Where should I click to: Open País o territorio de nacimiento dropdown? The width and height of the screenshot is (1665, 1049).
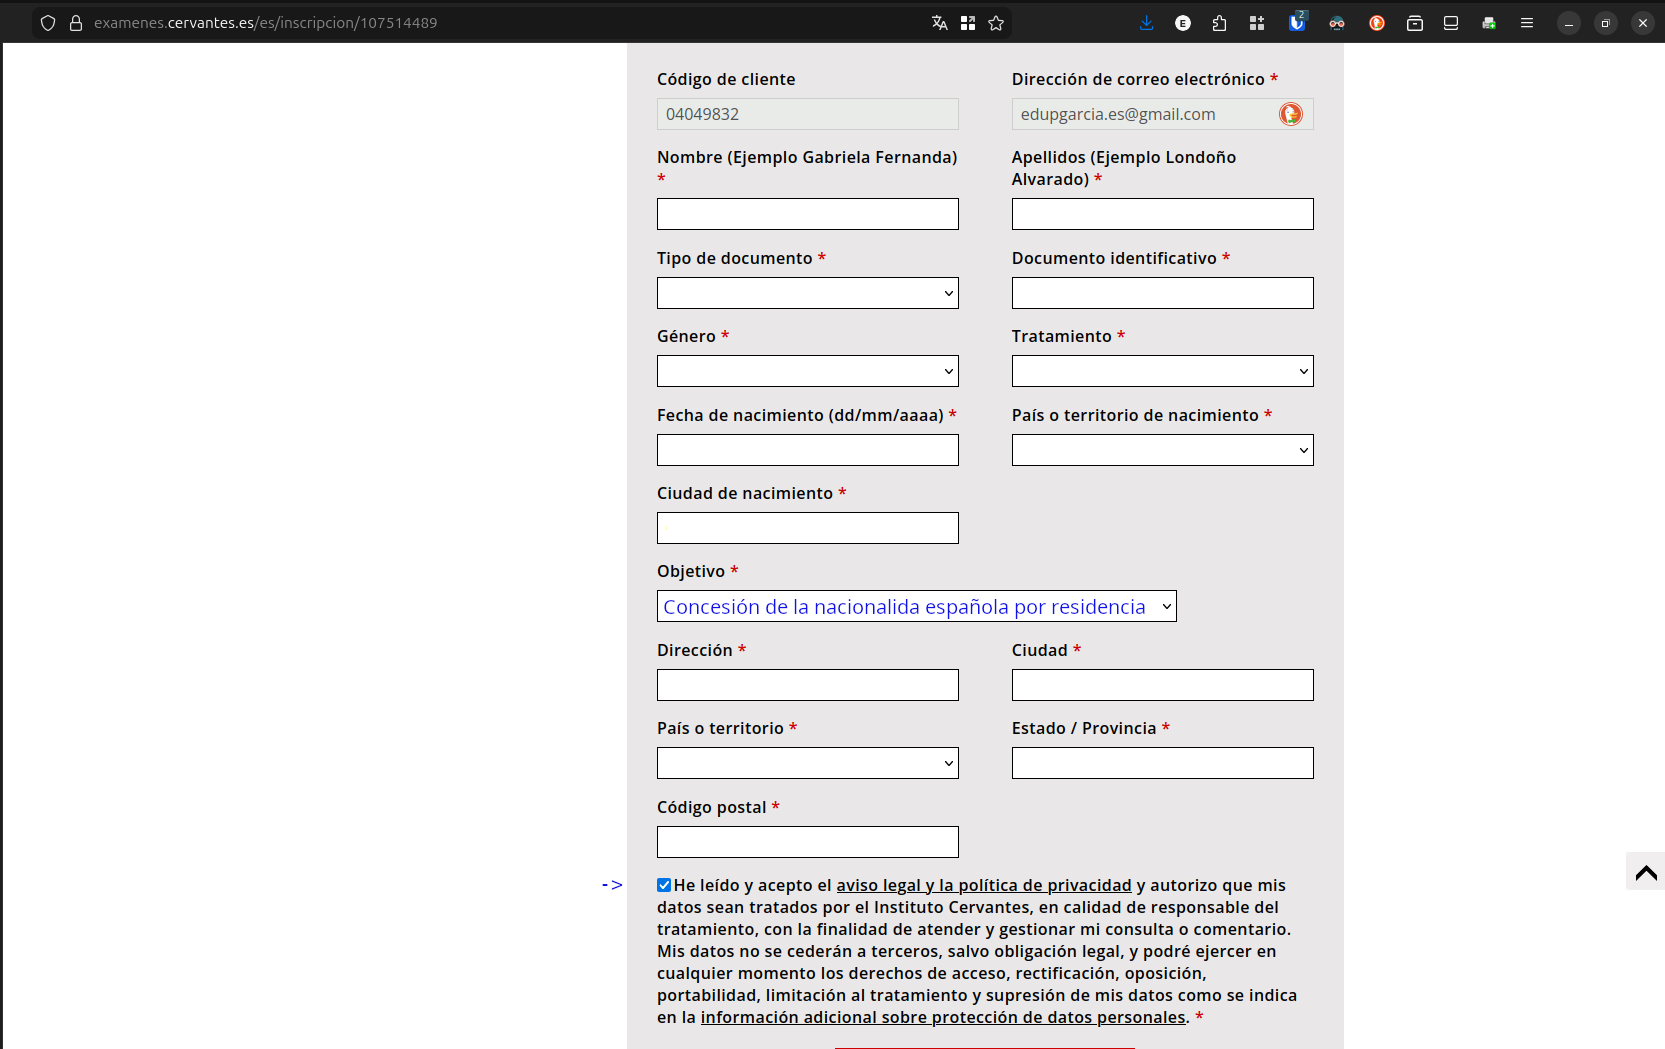coord(1162,450)
